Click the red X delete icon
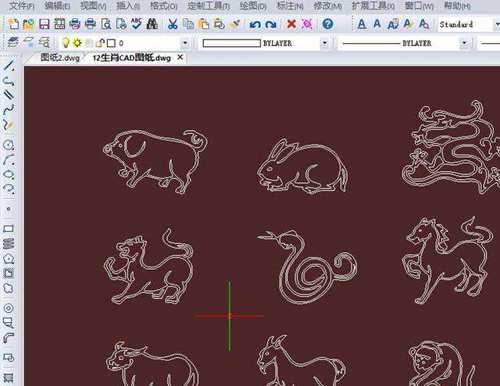Image resolution: width=500 pixels, height=386 pixels. point(292,24)
